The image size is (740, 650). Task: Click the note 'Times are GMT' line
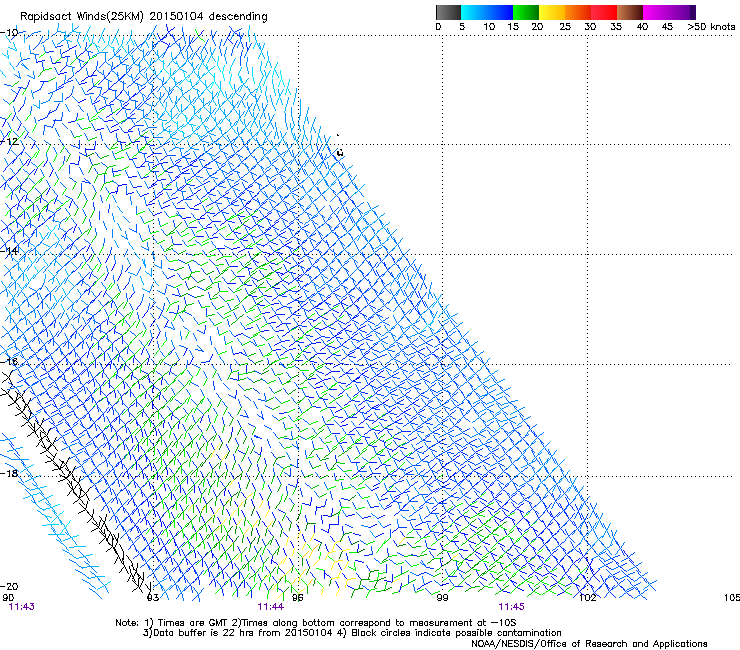pyautogui.click(x=315, y=623)
